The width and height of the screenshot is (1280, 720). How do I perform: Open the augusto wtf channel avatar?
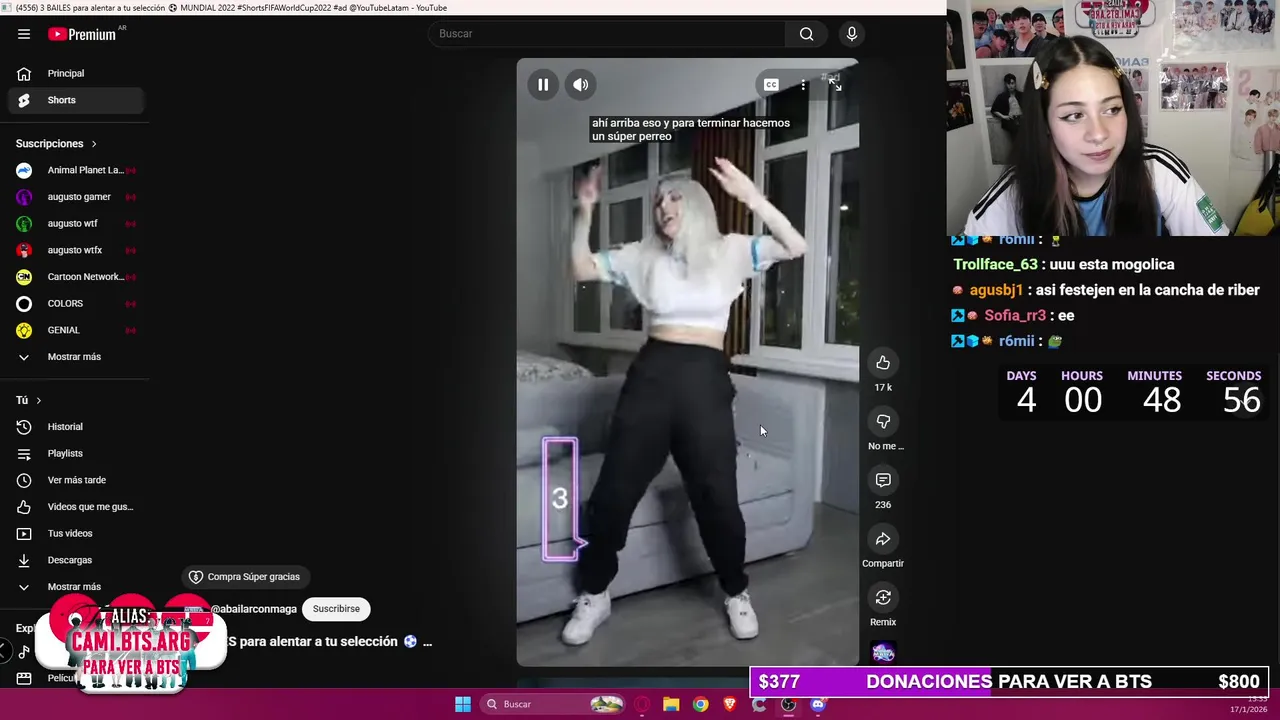pyautogui.click(x=24, y=224)
